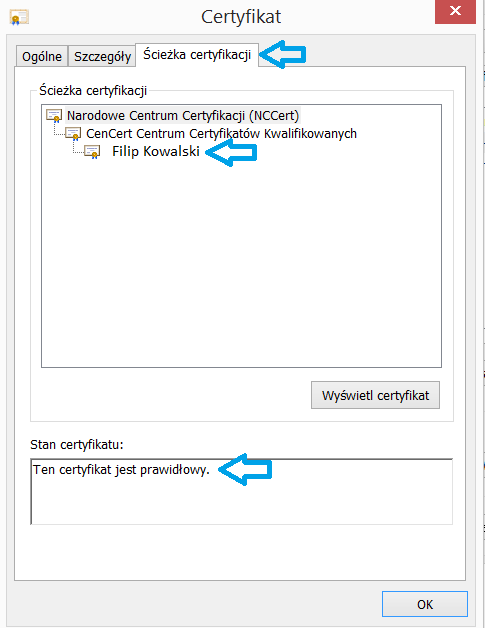Switch to the Ogólne tab
This screenshot has height=628, width=485.
click(42, 56)
